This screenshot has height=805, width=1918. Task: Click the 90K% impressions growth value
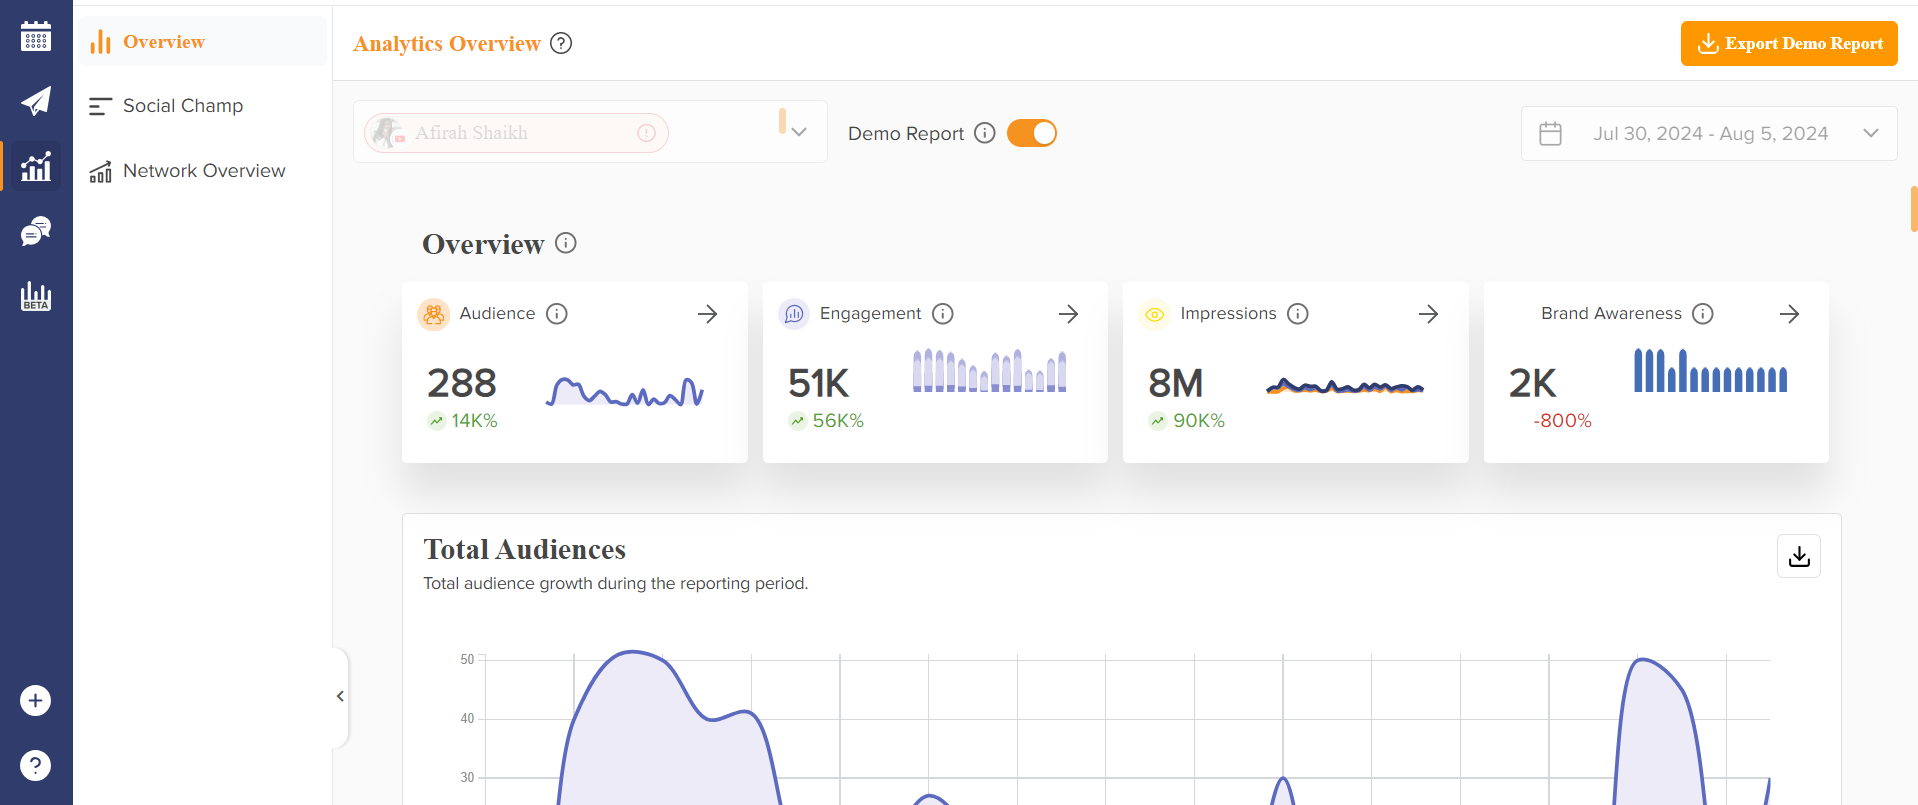(x=1199, y=421)
